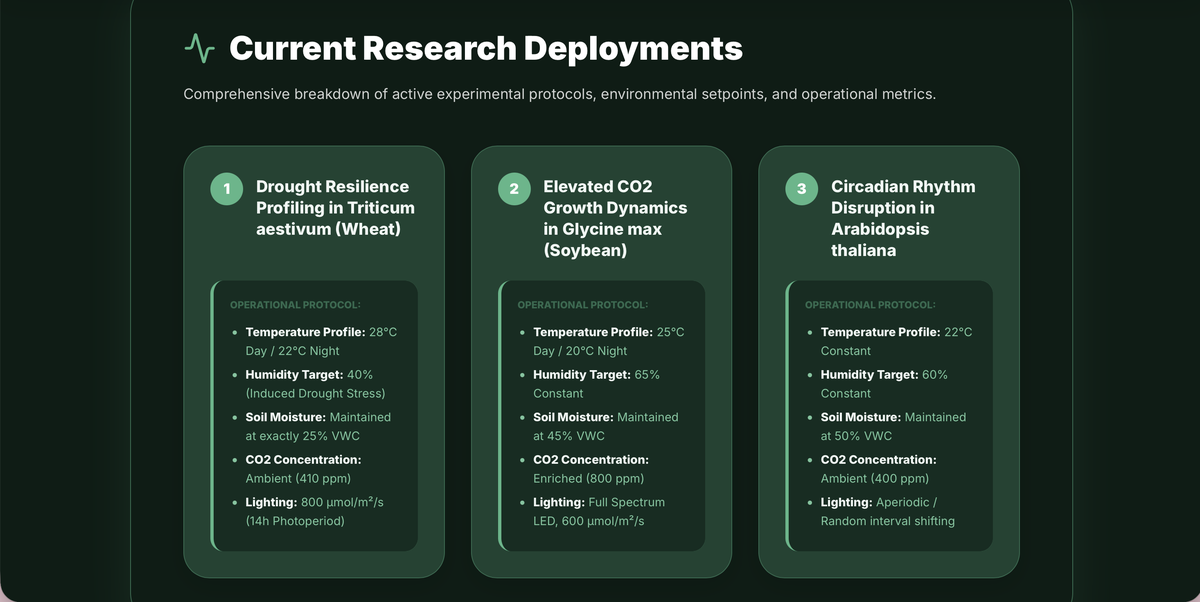
Task: Select Temperature Profile 22°C Constant entry
Action: [x=897, y=341]
